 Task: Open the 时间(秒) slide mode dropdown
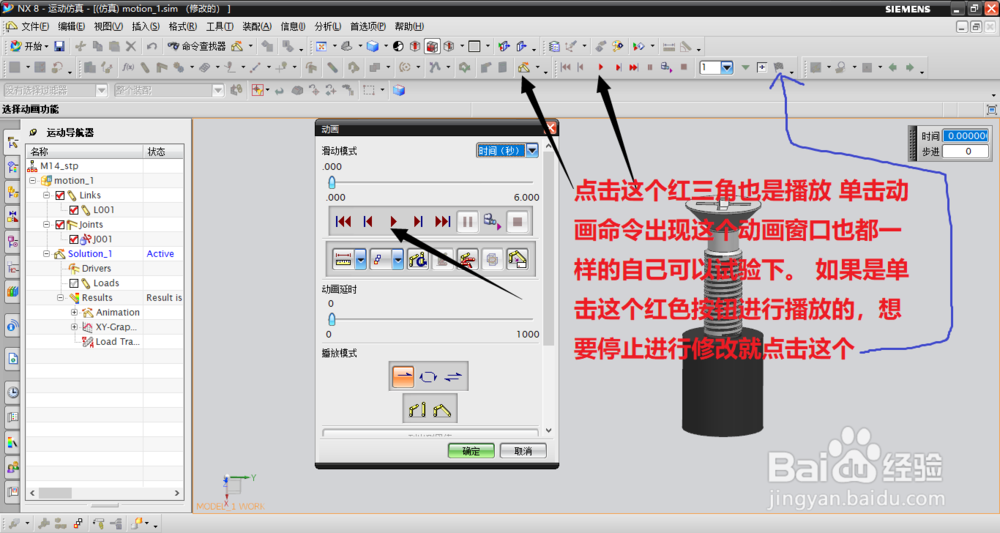click(532, 150)
